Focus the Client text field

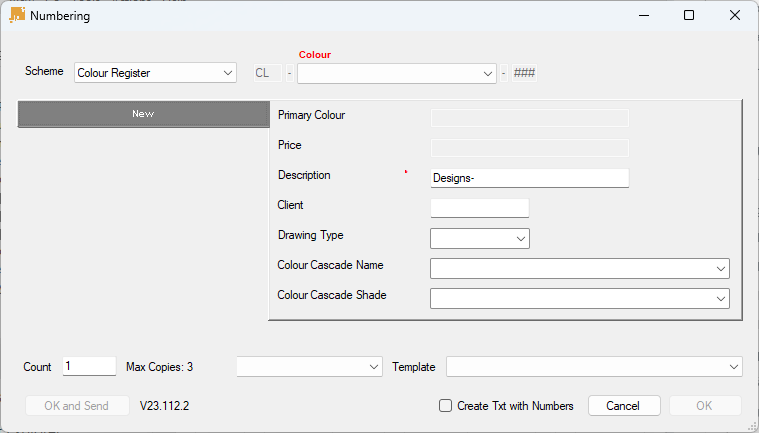[480, 208]
